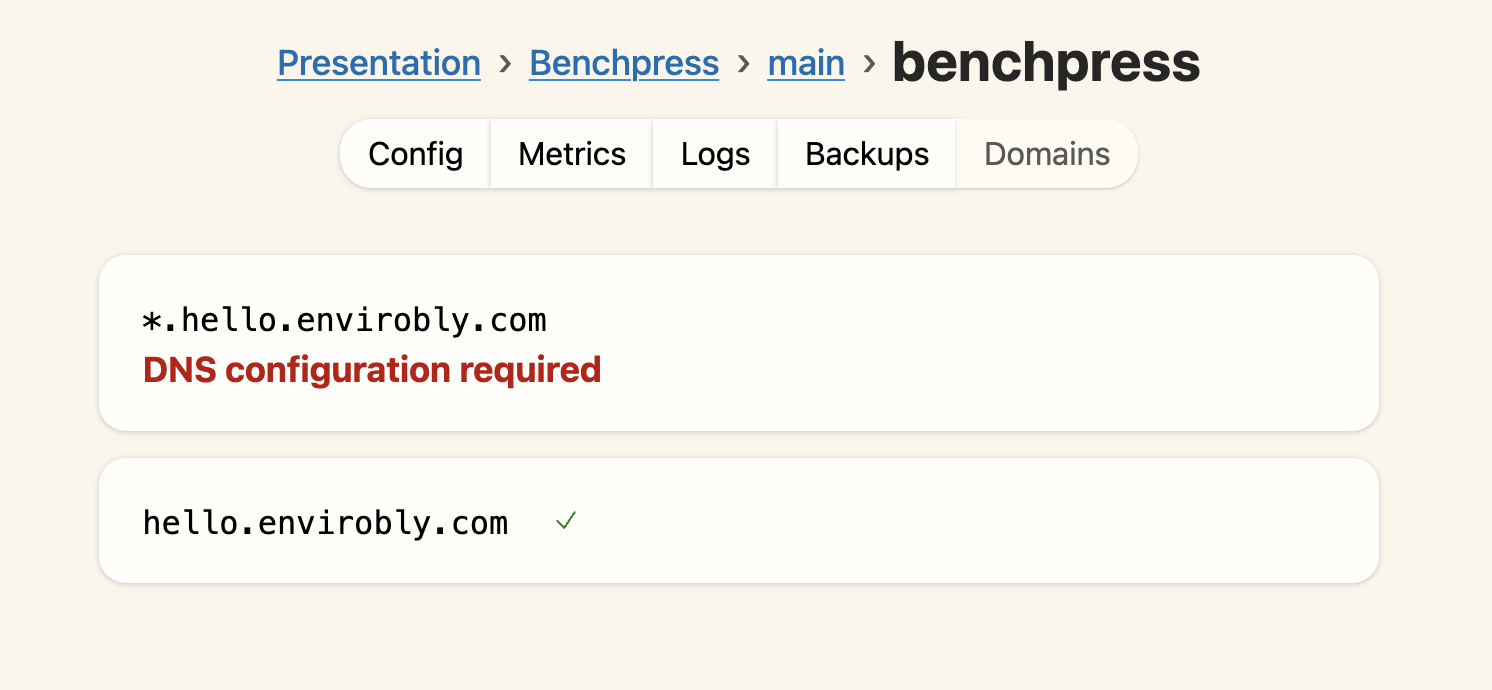Click the DNS configuration required warning
The image size is (1492, 690).
click(x=371, y=369)
